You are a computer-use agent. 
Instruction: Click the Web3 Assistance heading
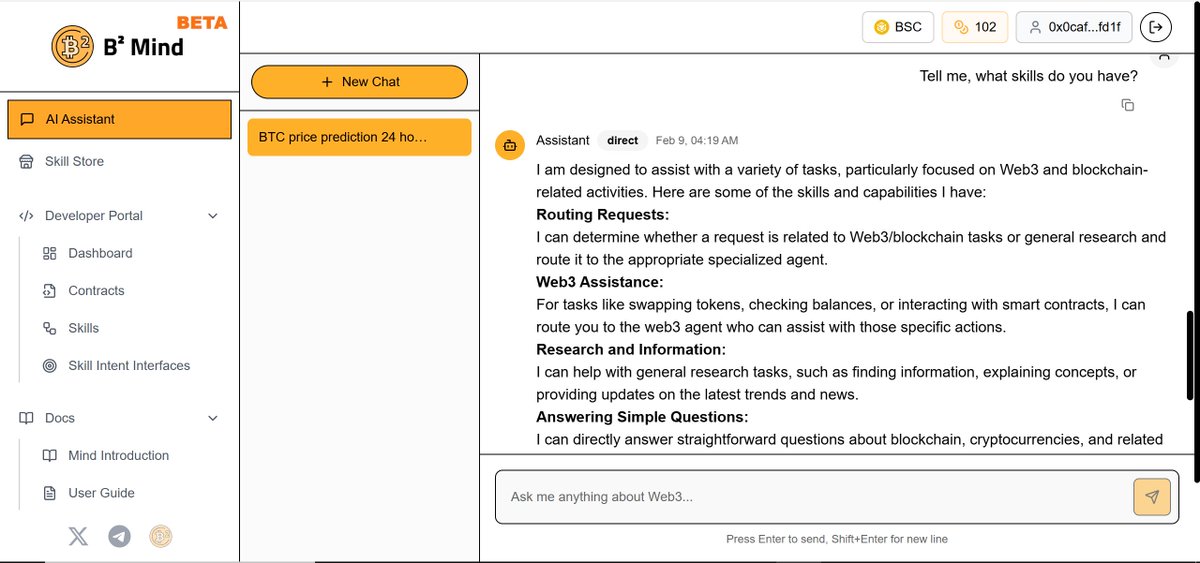tap(600, 282)
